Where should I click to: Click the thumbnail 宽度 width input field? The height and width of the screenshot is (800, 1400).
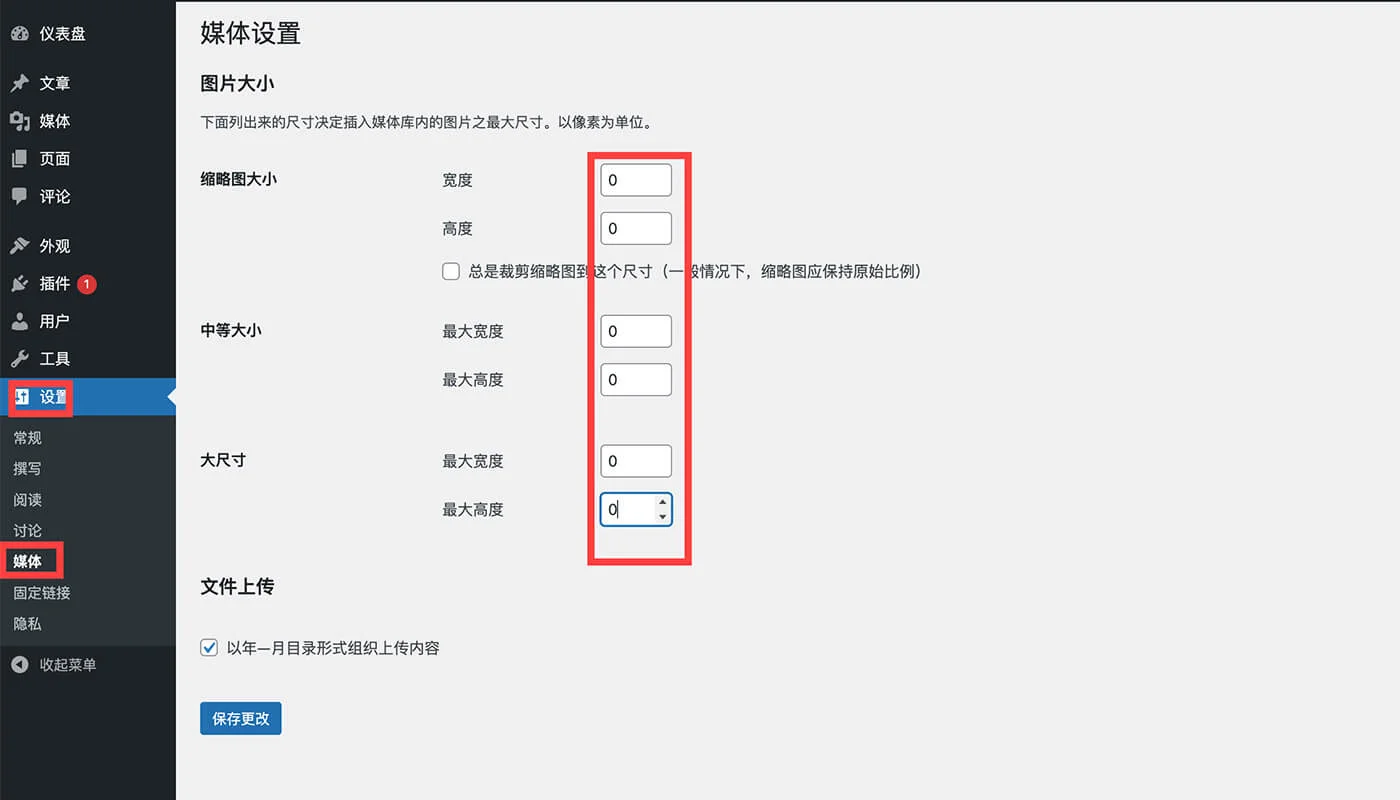635,180
